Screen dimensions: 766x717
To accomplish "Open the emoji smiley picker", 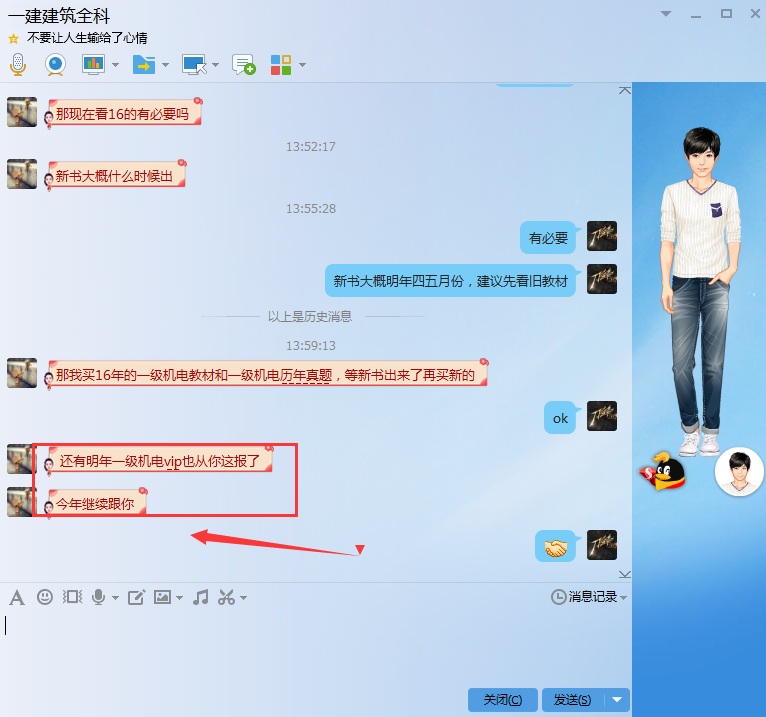I will click(x=45, y=597).
